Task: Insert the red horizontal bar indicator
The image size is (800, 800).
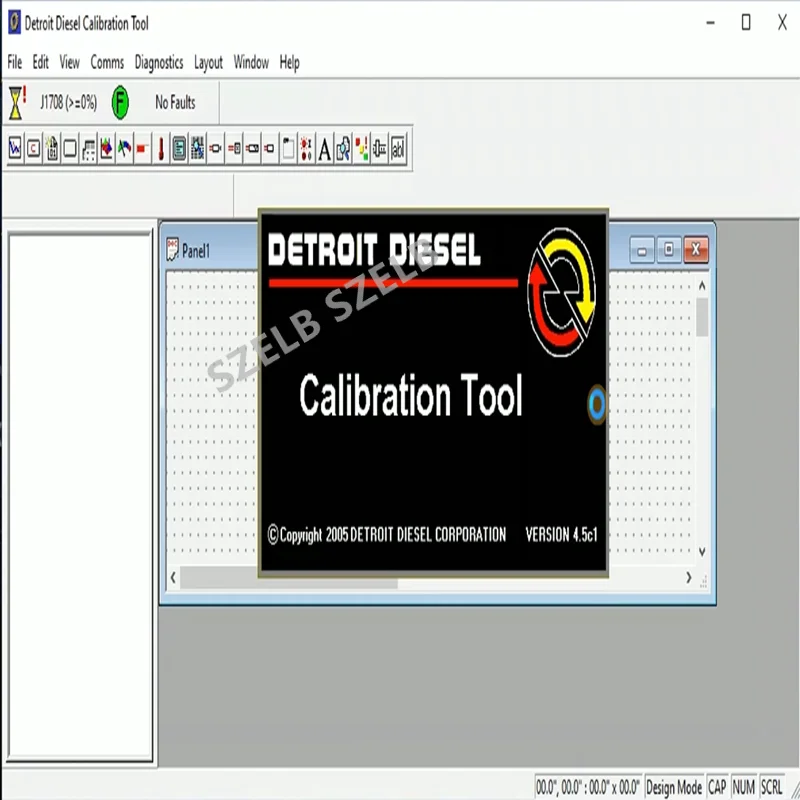Action: pyautogui.click(x=142, y=148)
